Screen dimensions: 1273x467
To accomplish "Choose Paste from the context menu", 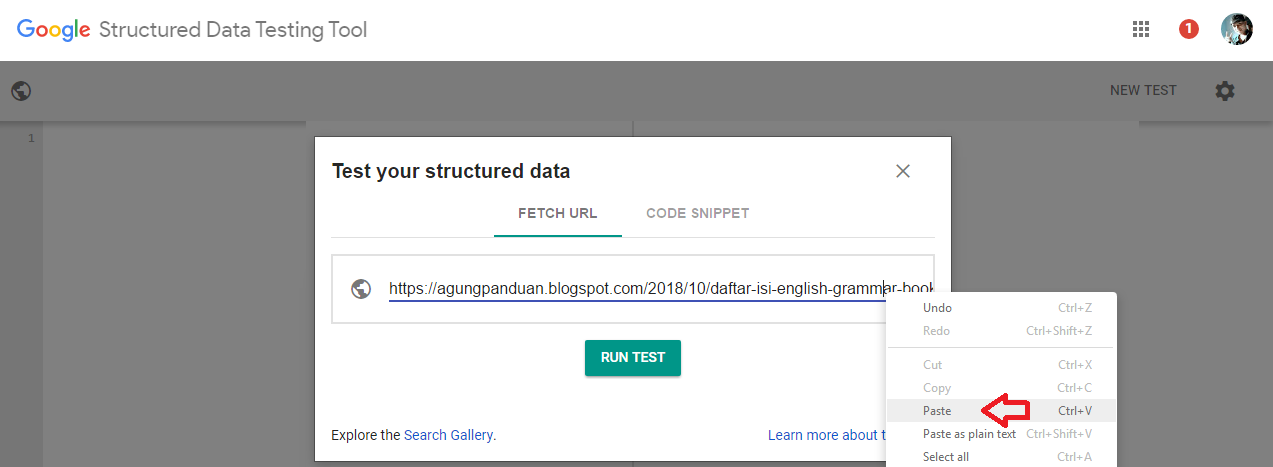I will (938, 411).
